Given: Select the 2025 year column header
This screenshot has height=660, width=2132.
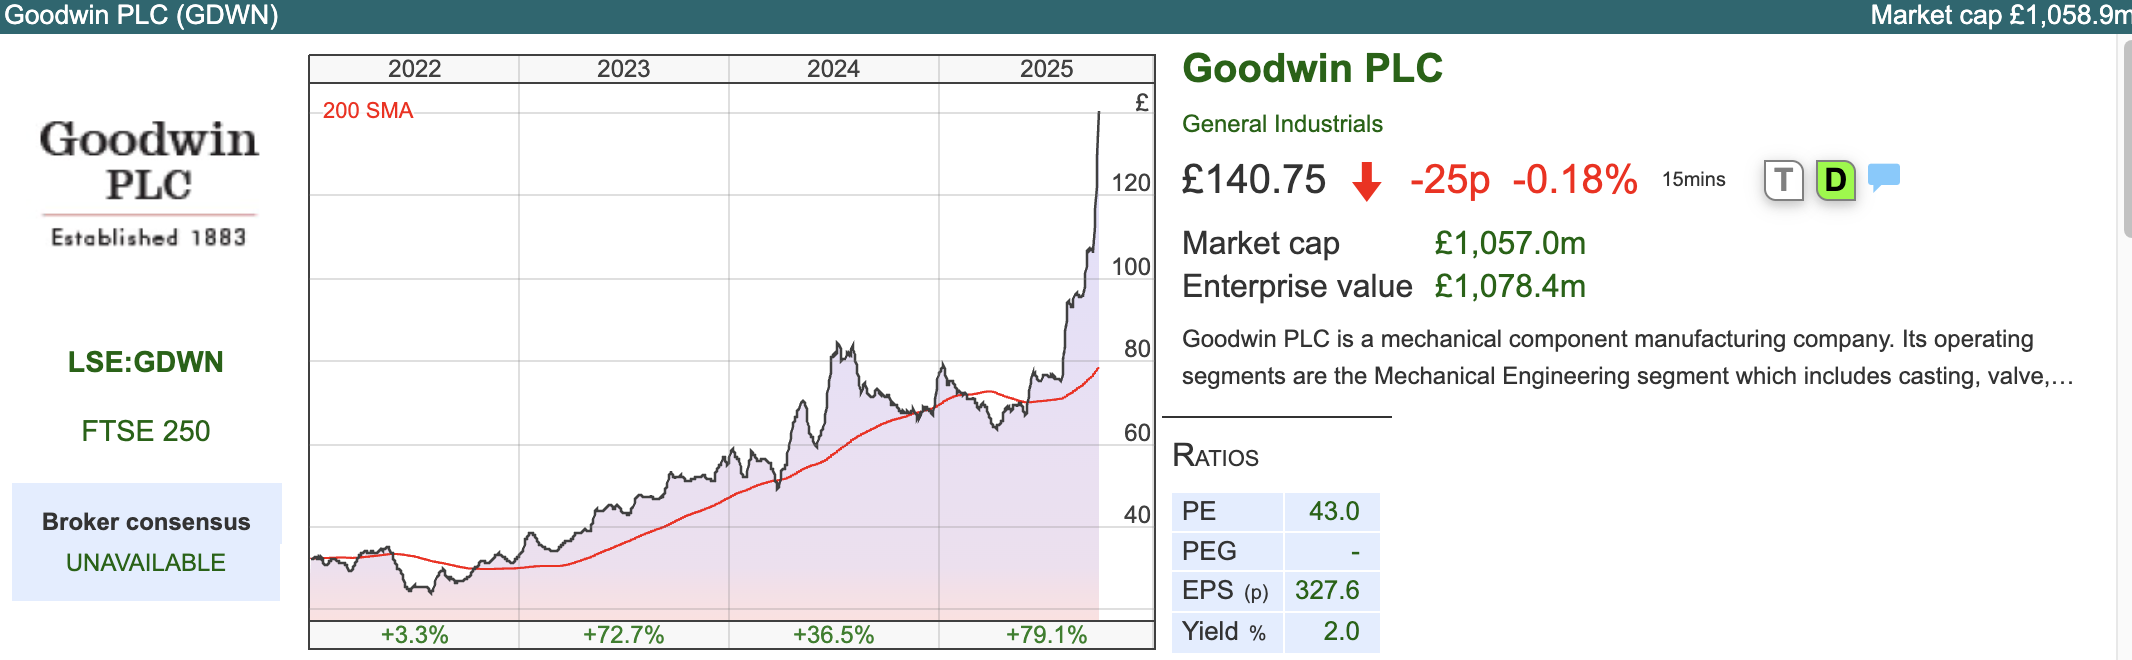Looking at the screenshot, I should (1046, 69).
